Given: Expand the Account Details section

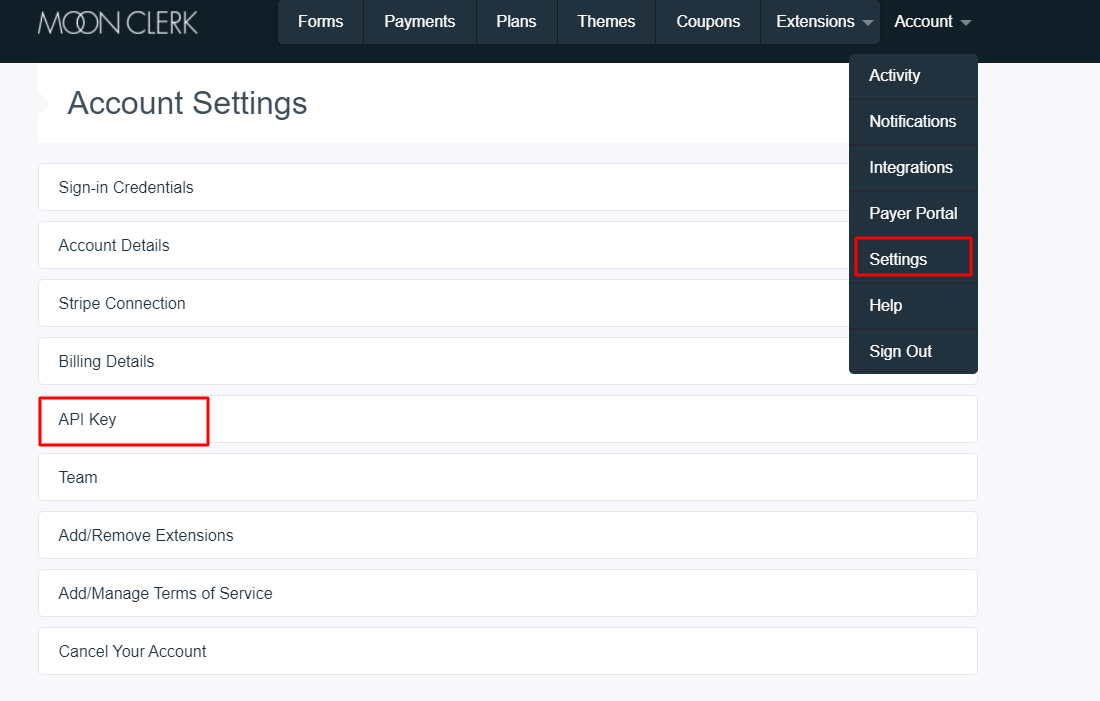Looking at the screenshot, I should tap(443, 245).
